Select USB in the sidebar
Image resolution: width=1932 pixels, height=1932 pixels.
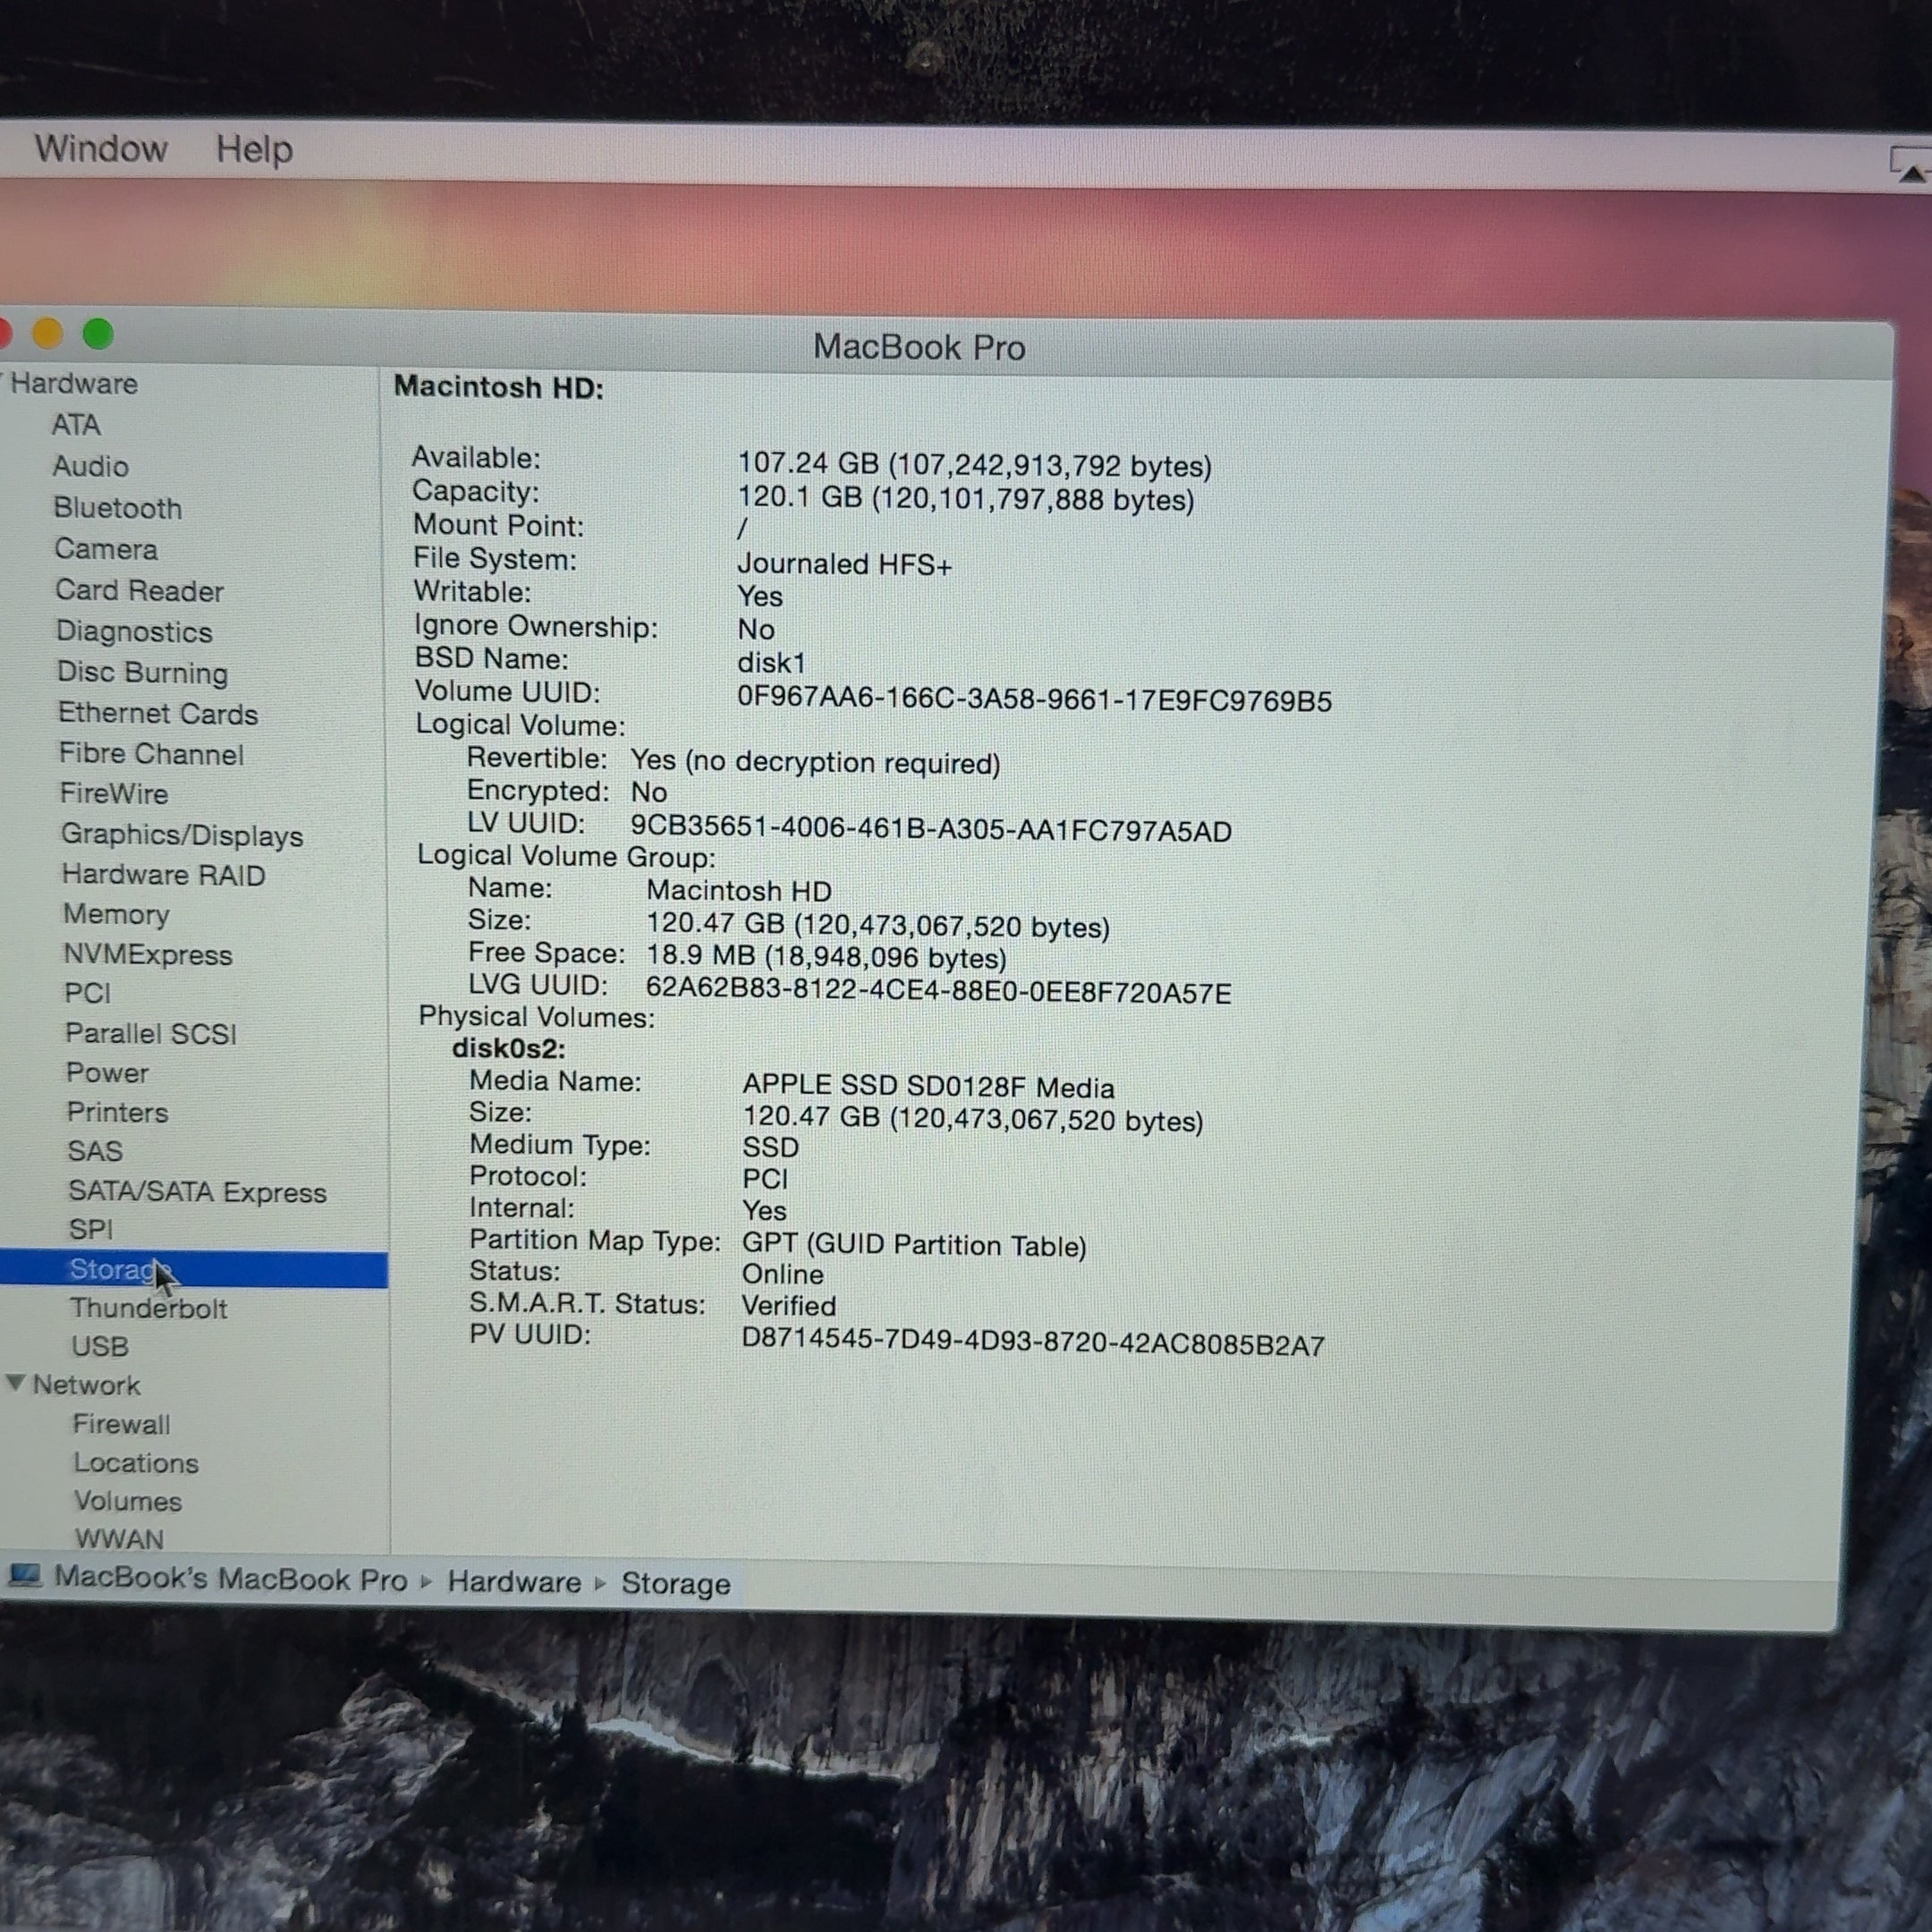pos(100,1346)
